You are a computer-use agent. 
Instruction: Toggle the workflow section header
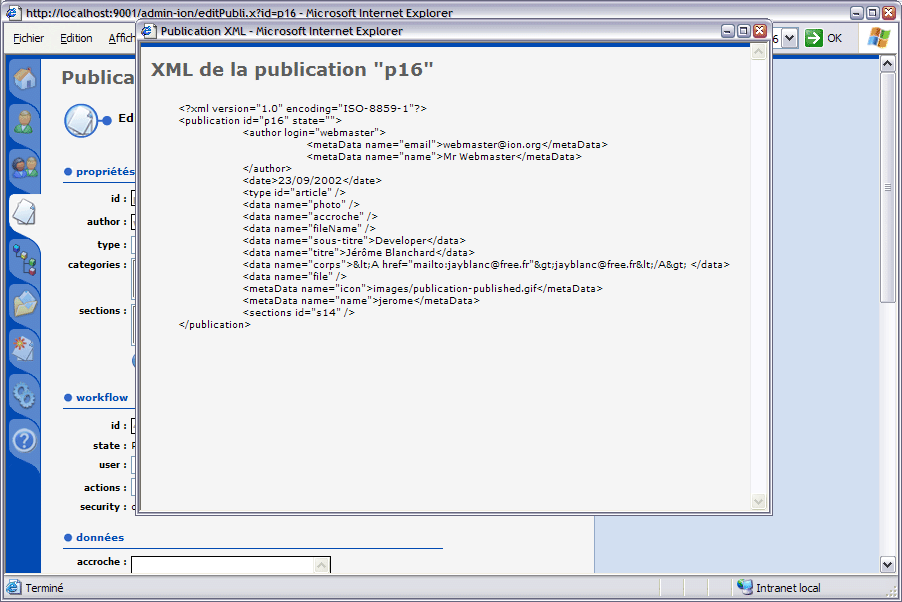point(101,397)
